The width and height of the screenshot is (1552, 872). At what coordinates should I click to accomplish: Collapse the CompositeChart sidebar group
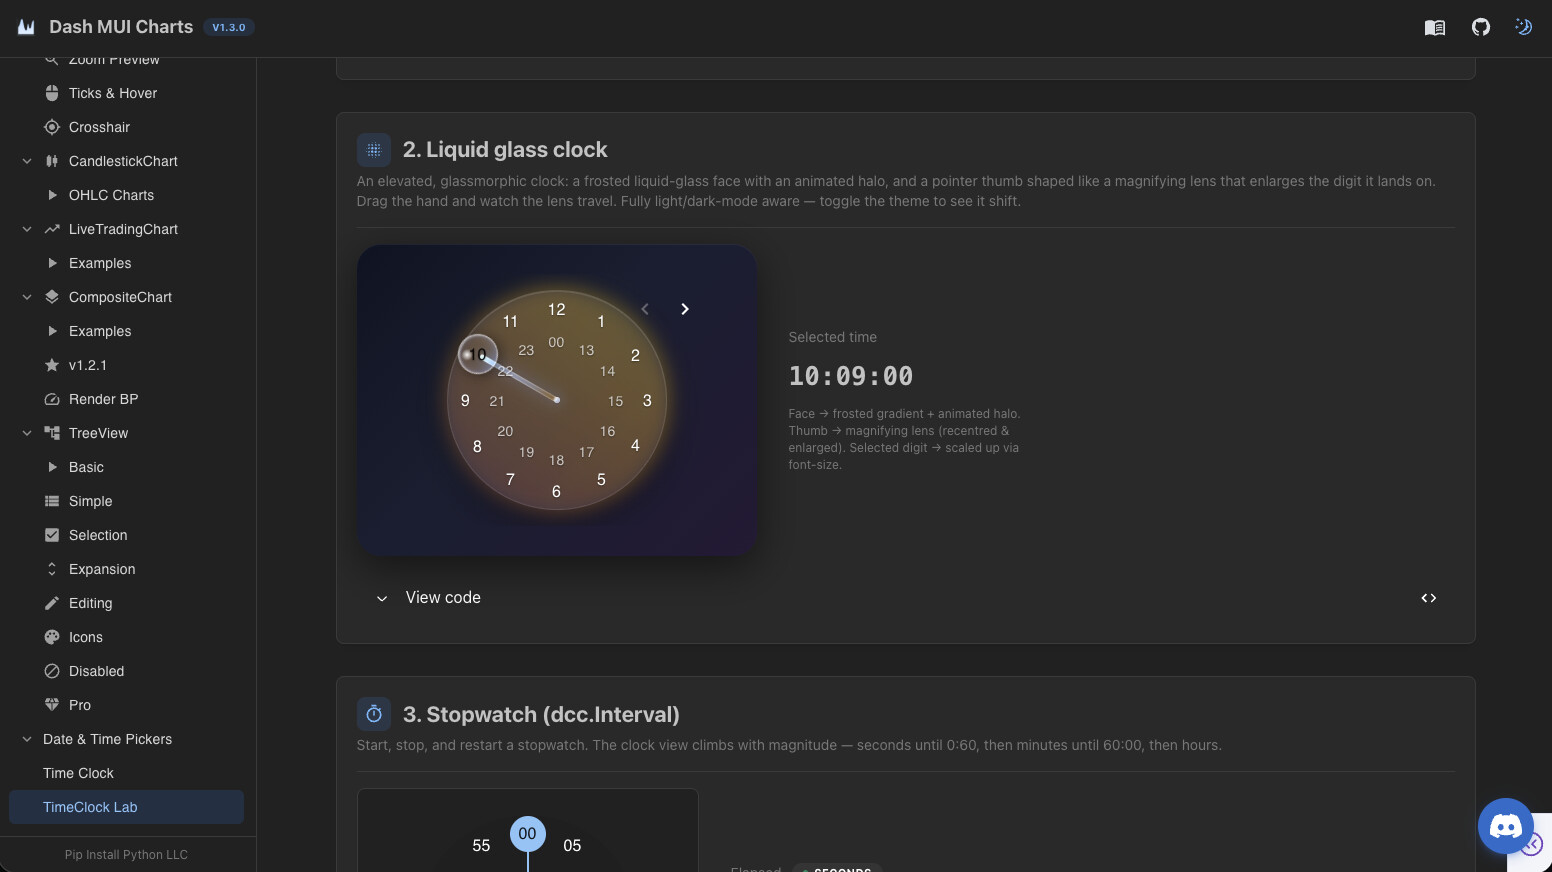click(x=27, y=297)
